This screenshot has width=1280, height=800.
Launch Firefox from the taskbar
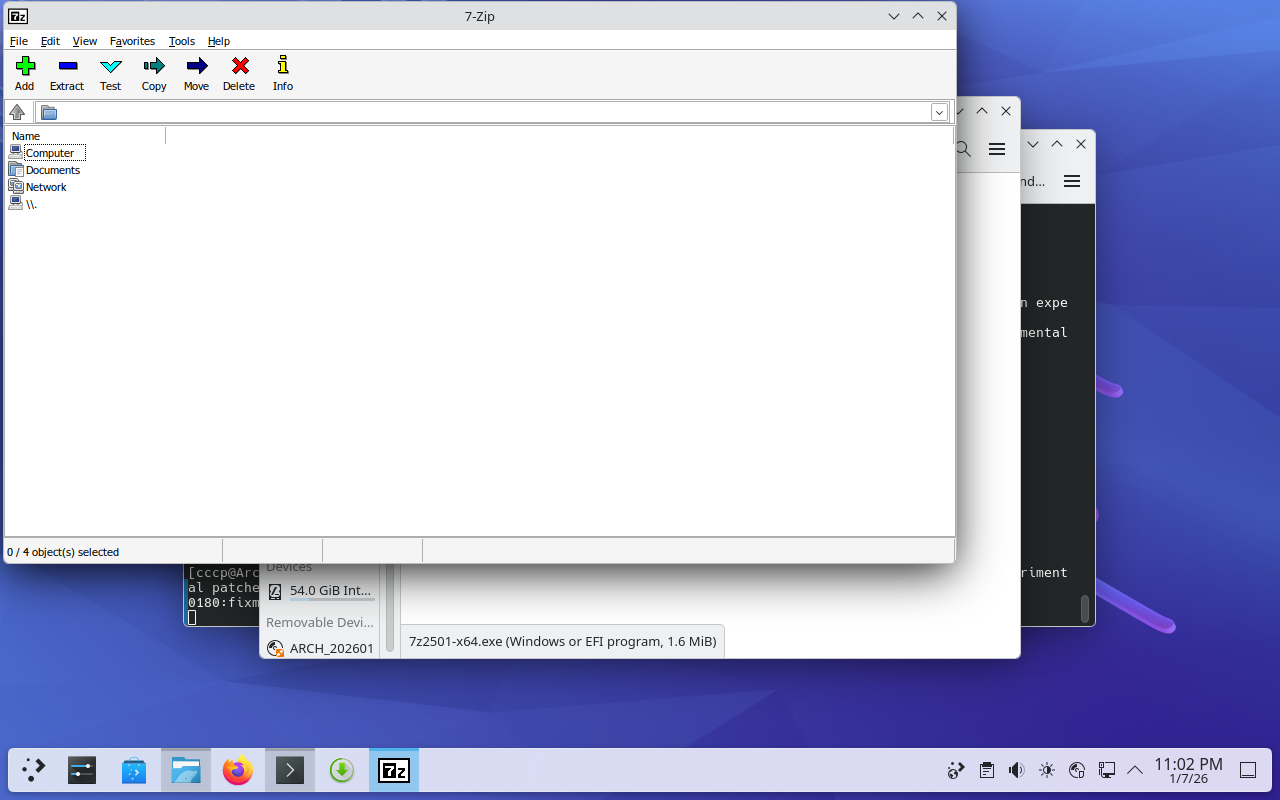[x=238, y=770]
